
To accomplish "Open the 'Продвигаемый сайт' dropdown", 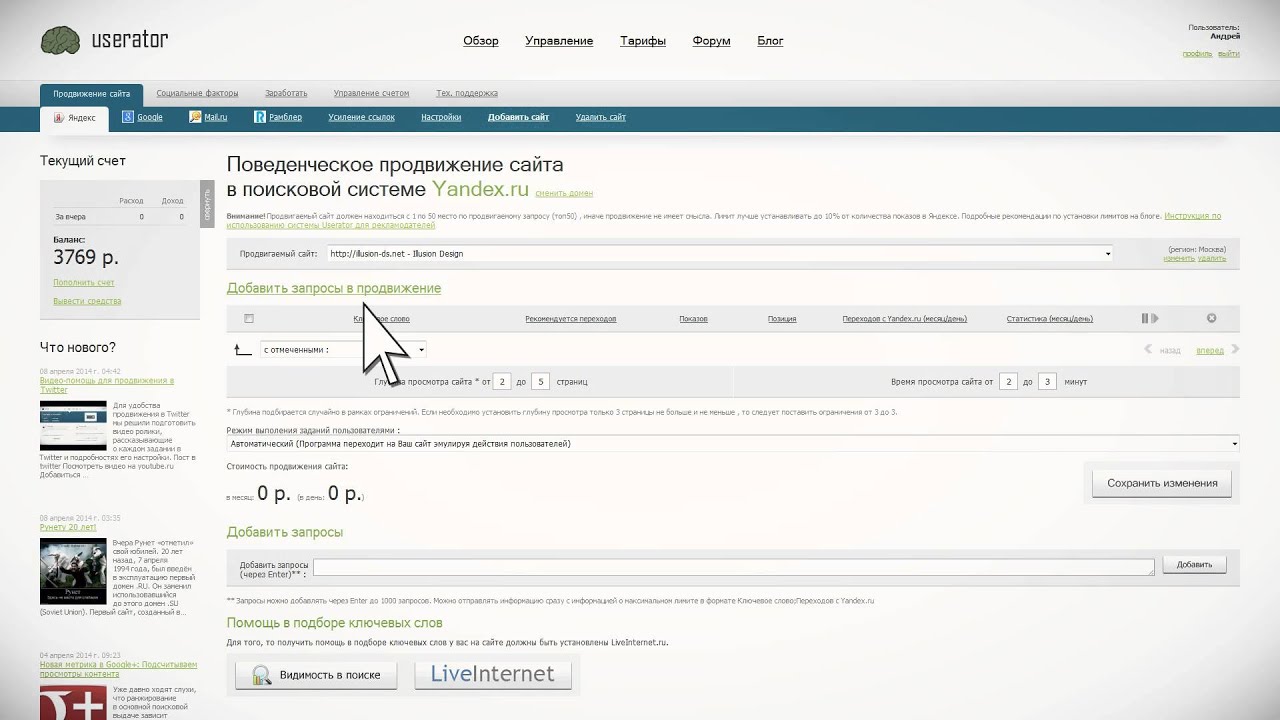I will (x=719, y=253).
